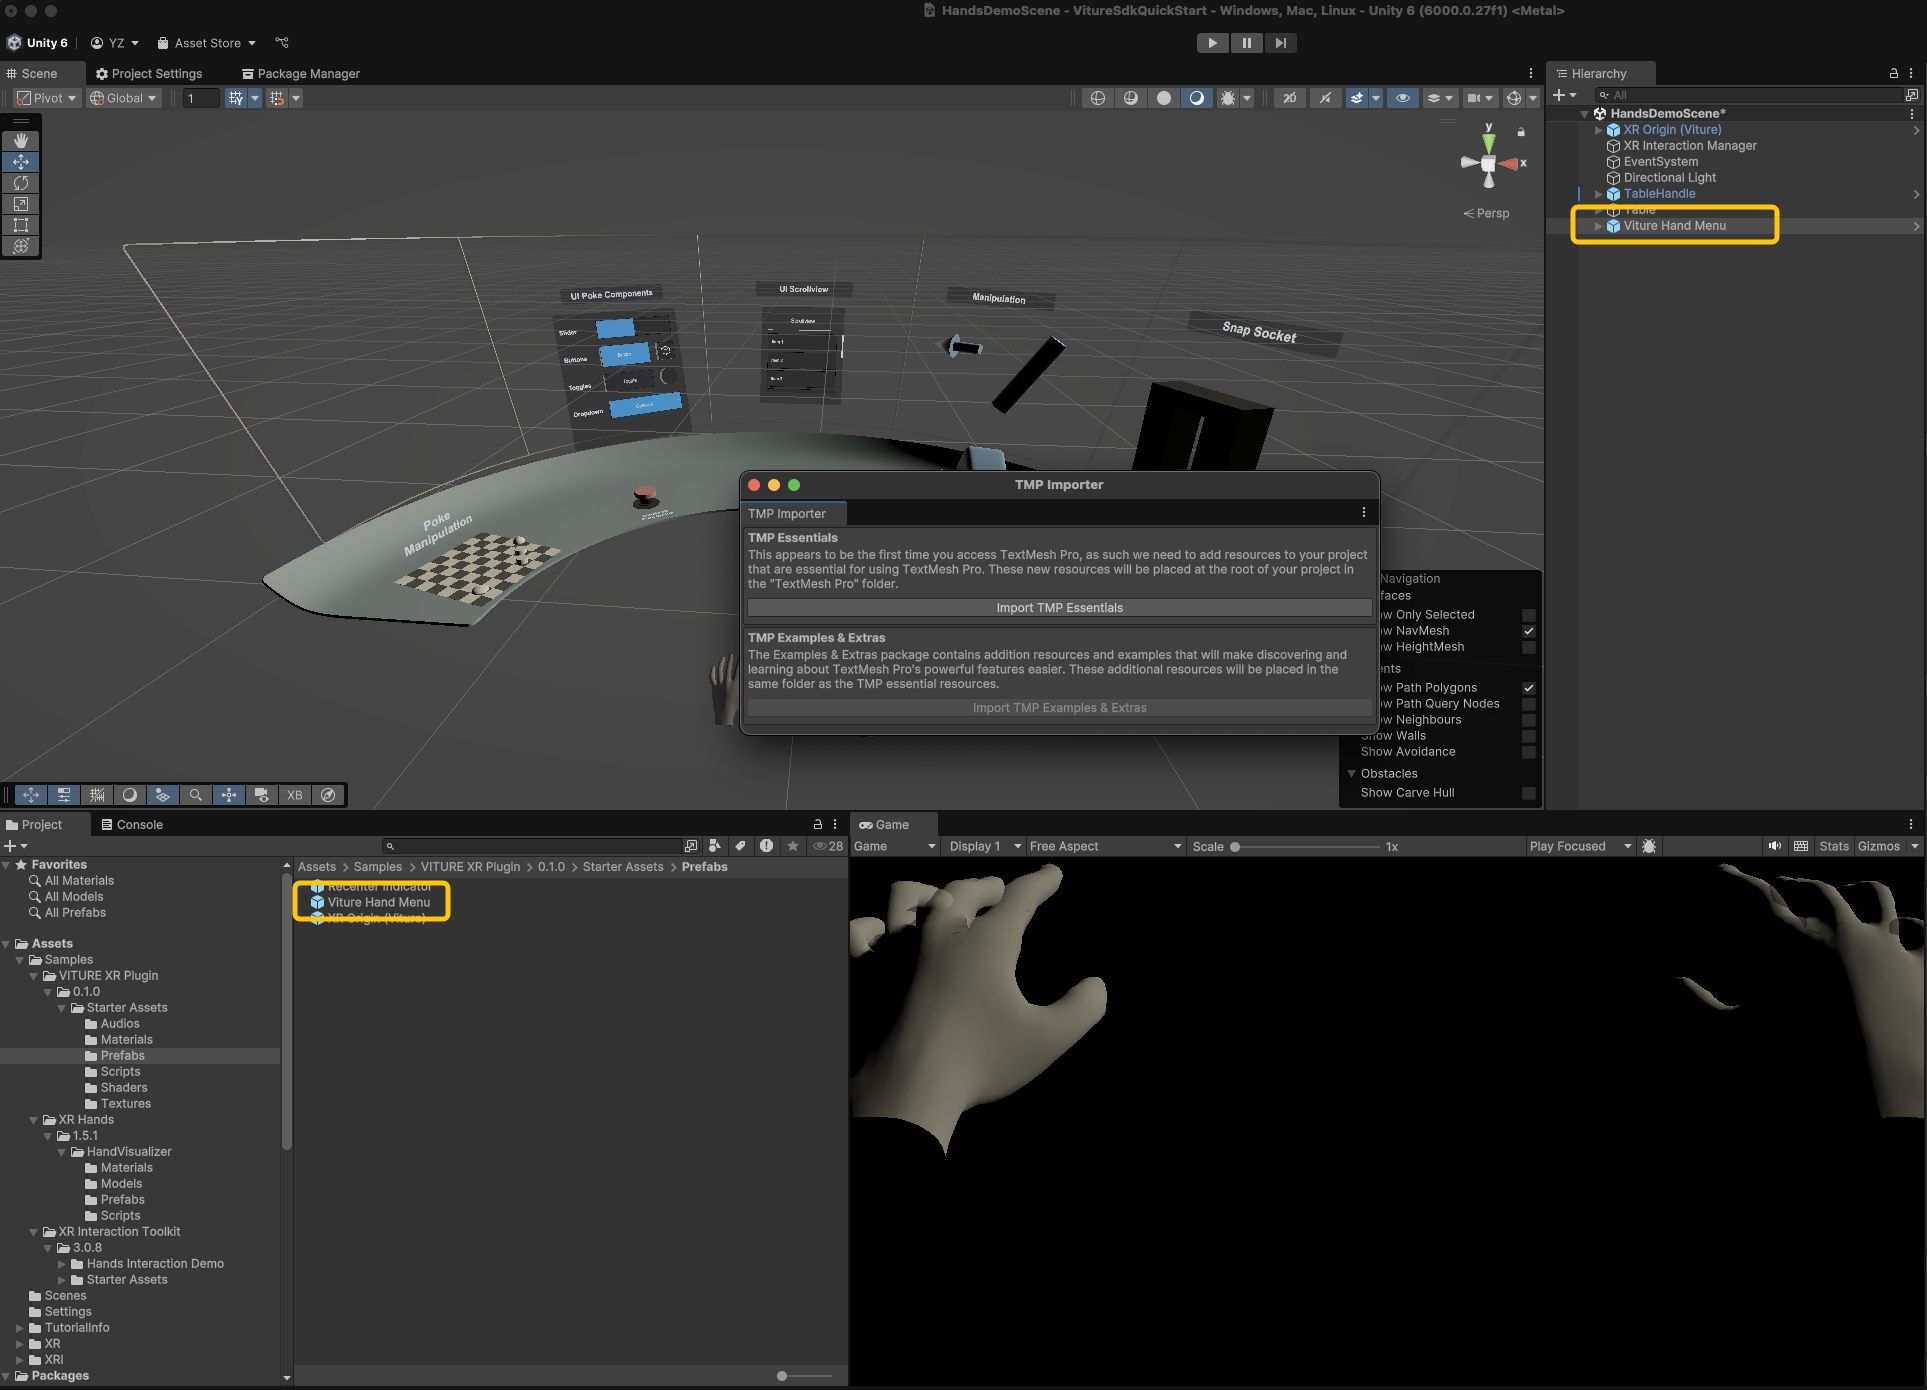Click Import TMP Examples & Extras
This screenshot has width=1927, height=1390.
(1059, 708)
